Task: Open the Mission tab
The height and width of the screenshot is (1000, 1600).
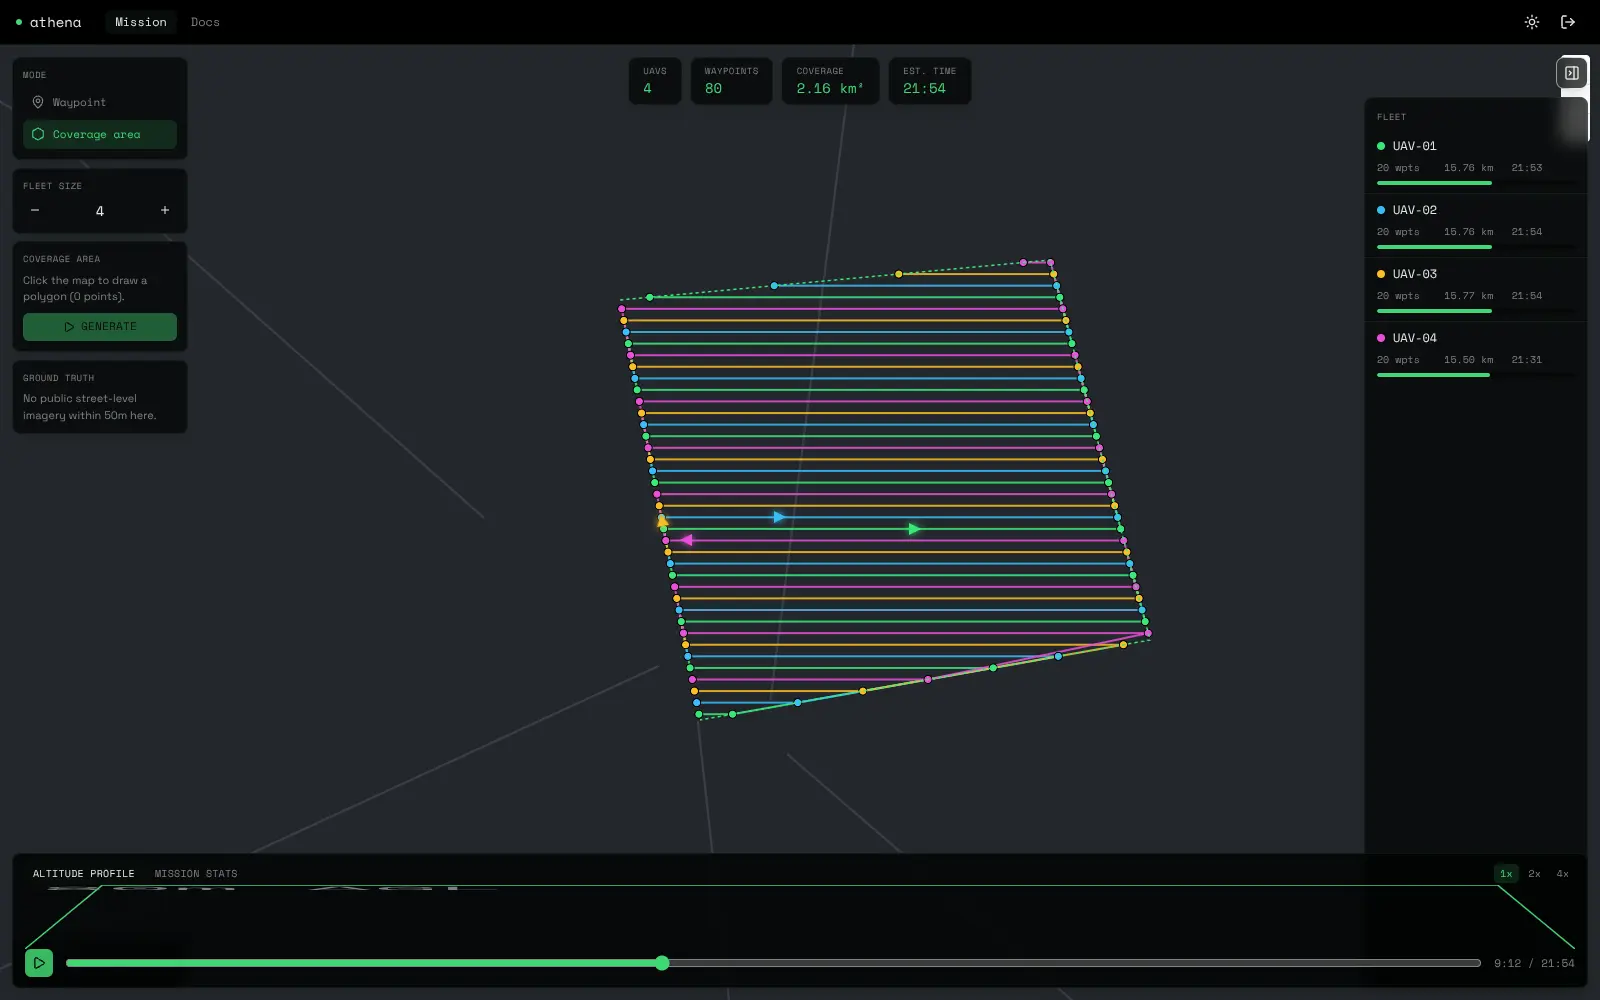Action: tap(141, 22)
